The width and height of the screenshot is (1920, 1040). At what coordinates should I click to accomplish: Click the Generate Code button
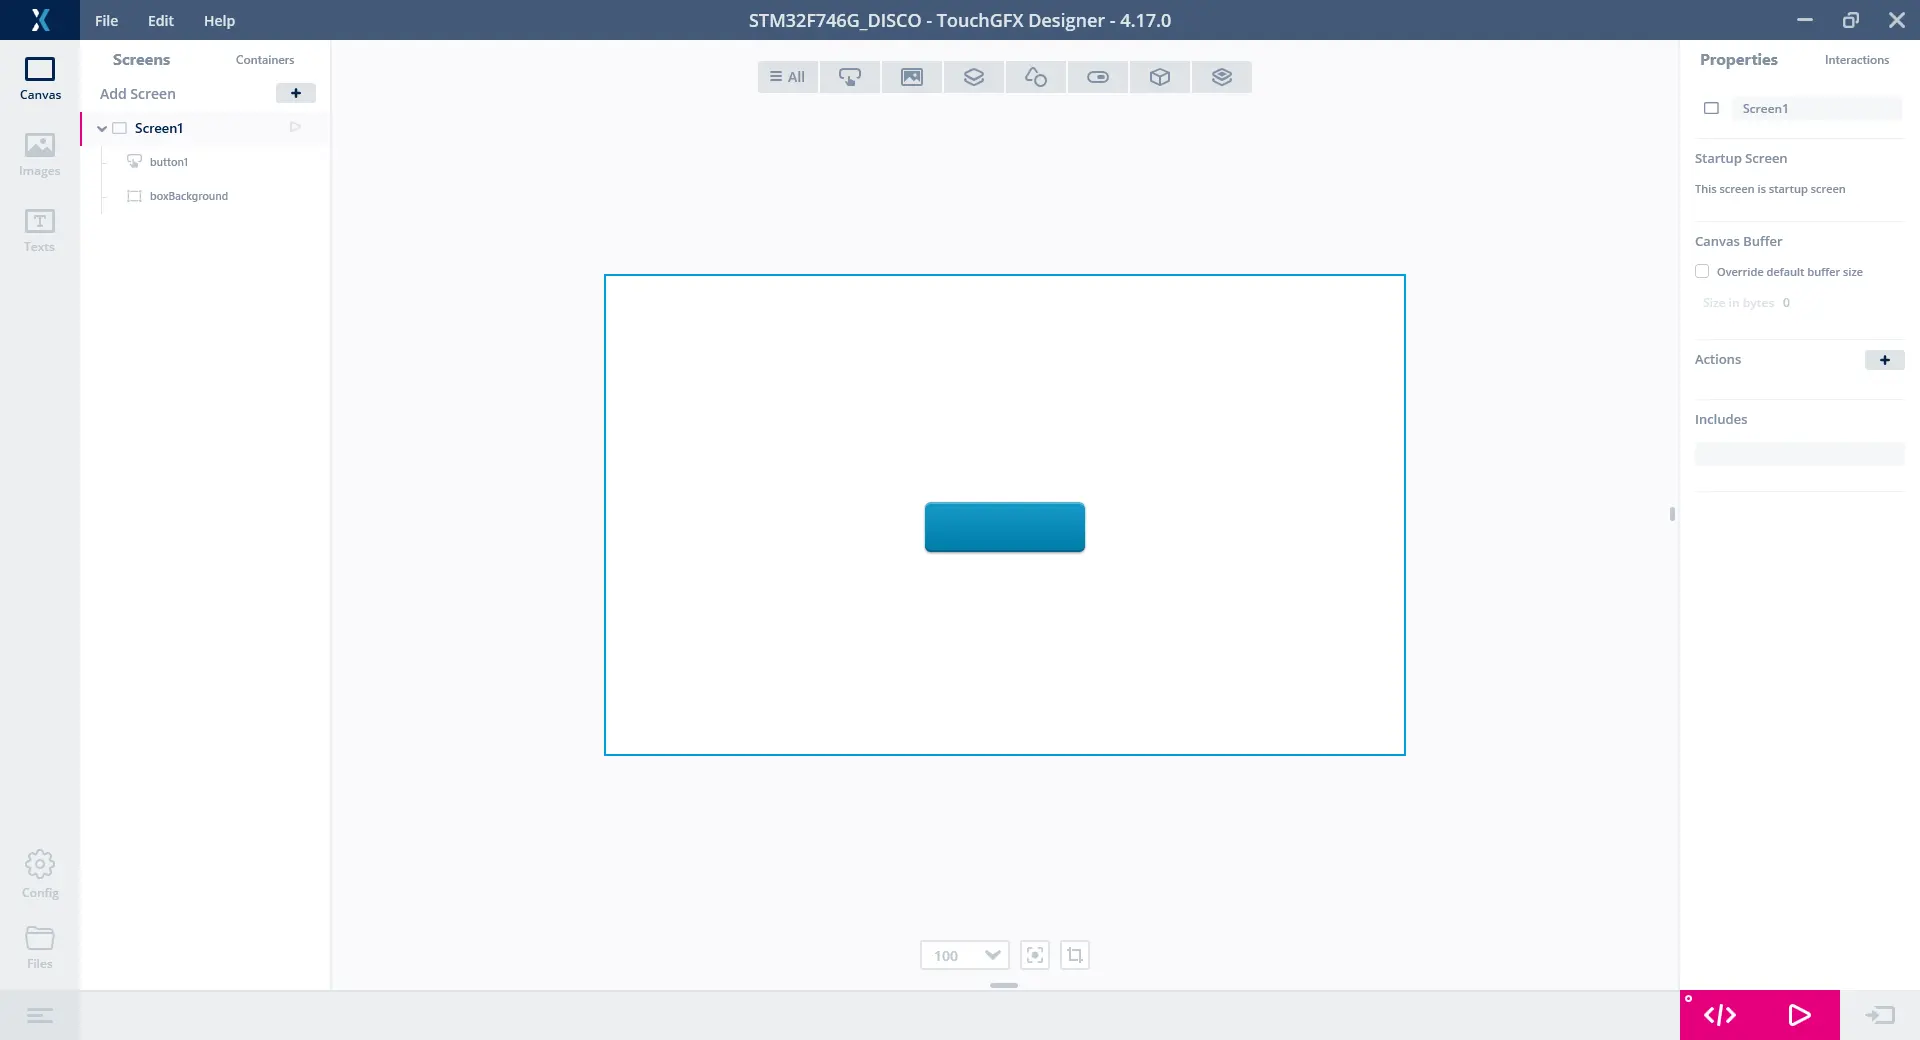click(1720, 1015)
